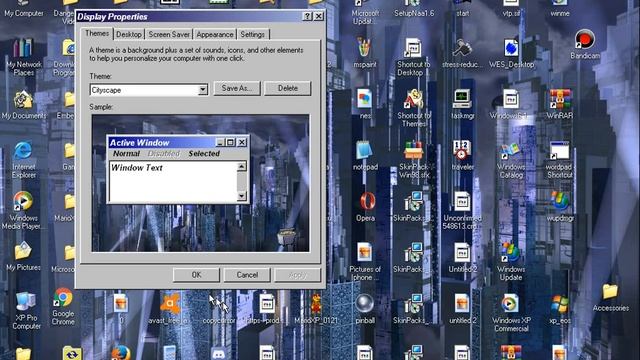
Task: Select the wupdmgr icon
Action: (x=559, y=207)
